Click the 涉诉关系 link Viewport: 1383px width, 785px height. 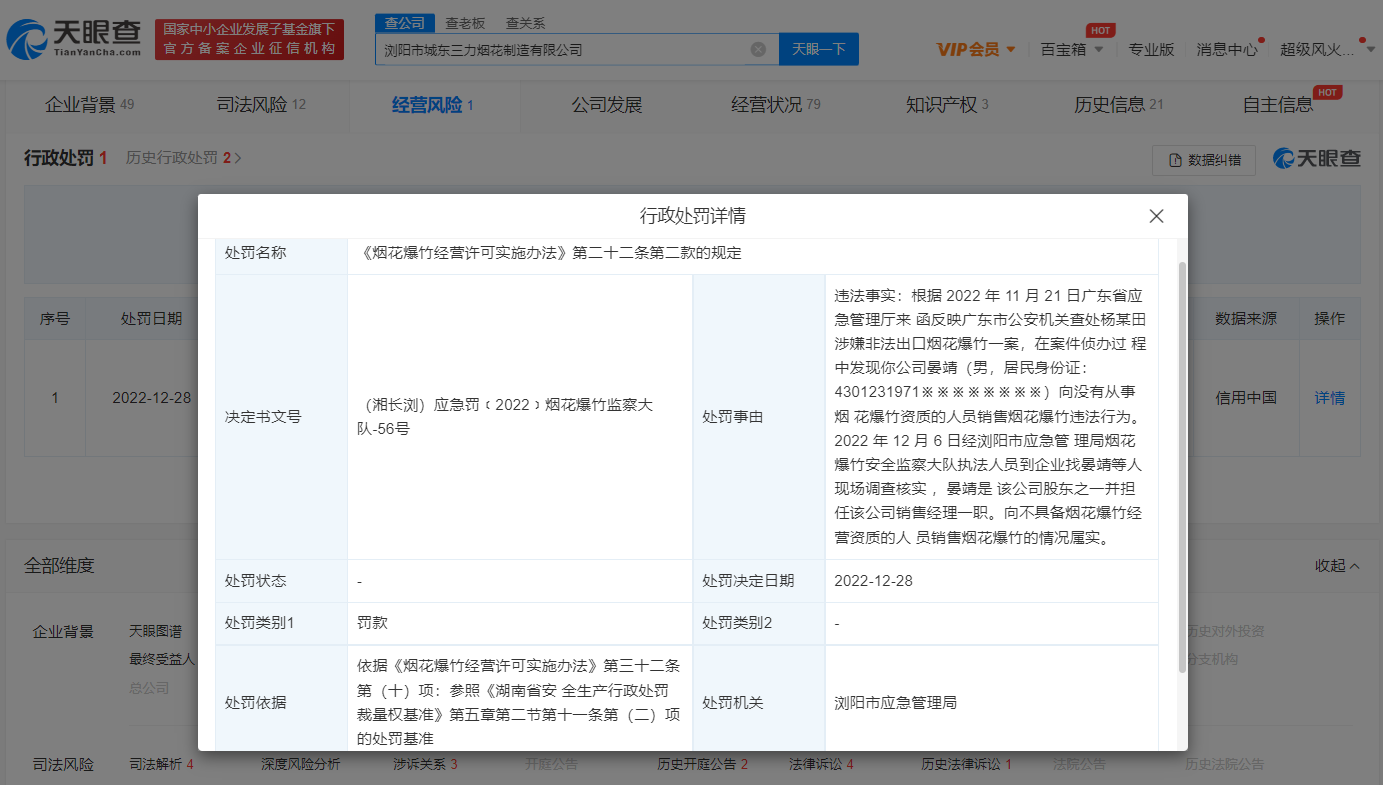tap(425, 764)
